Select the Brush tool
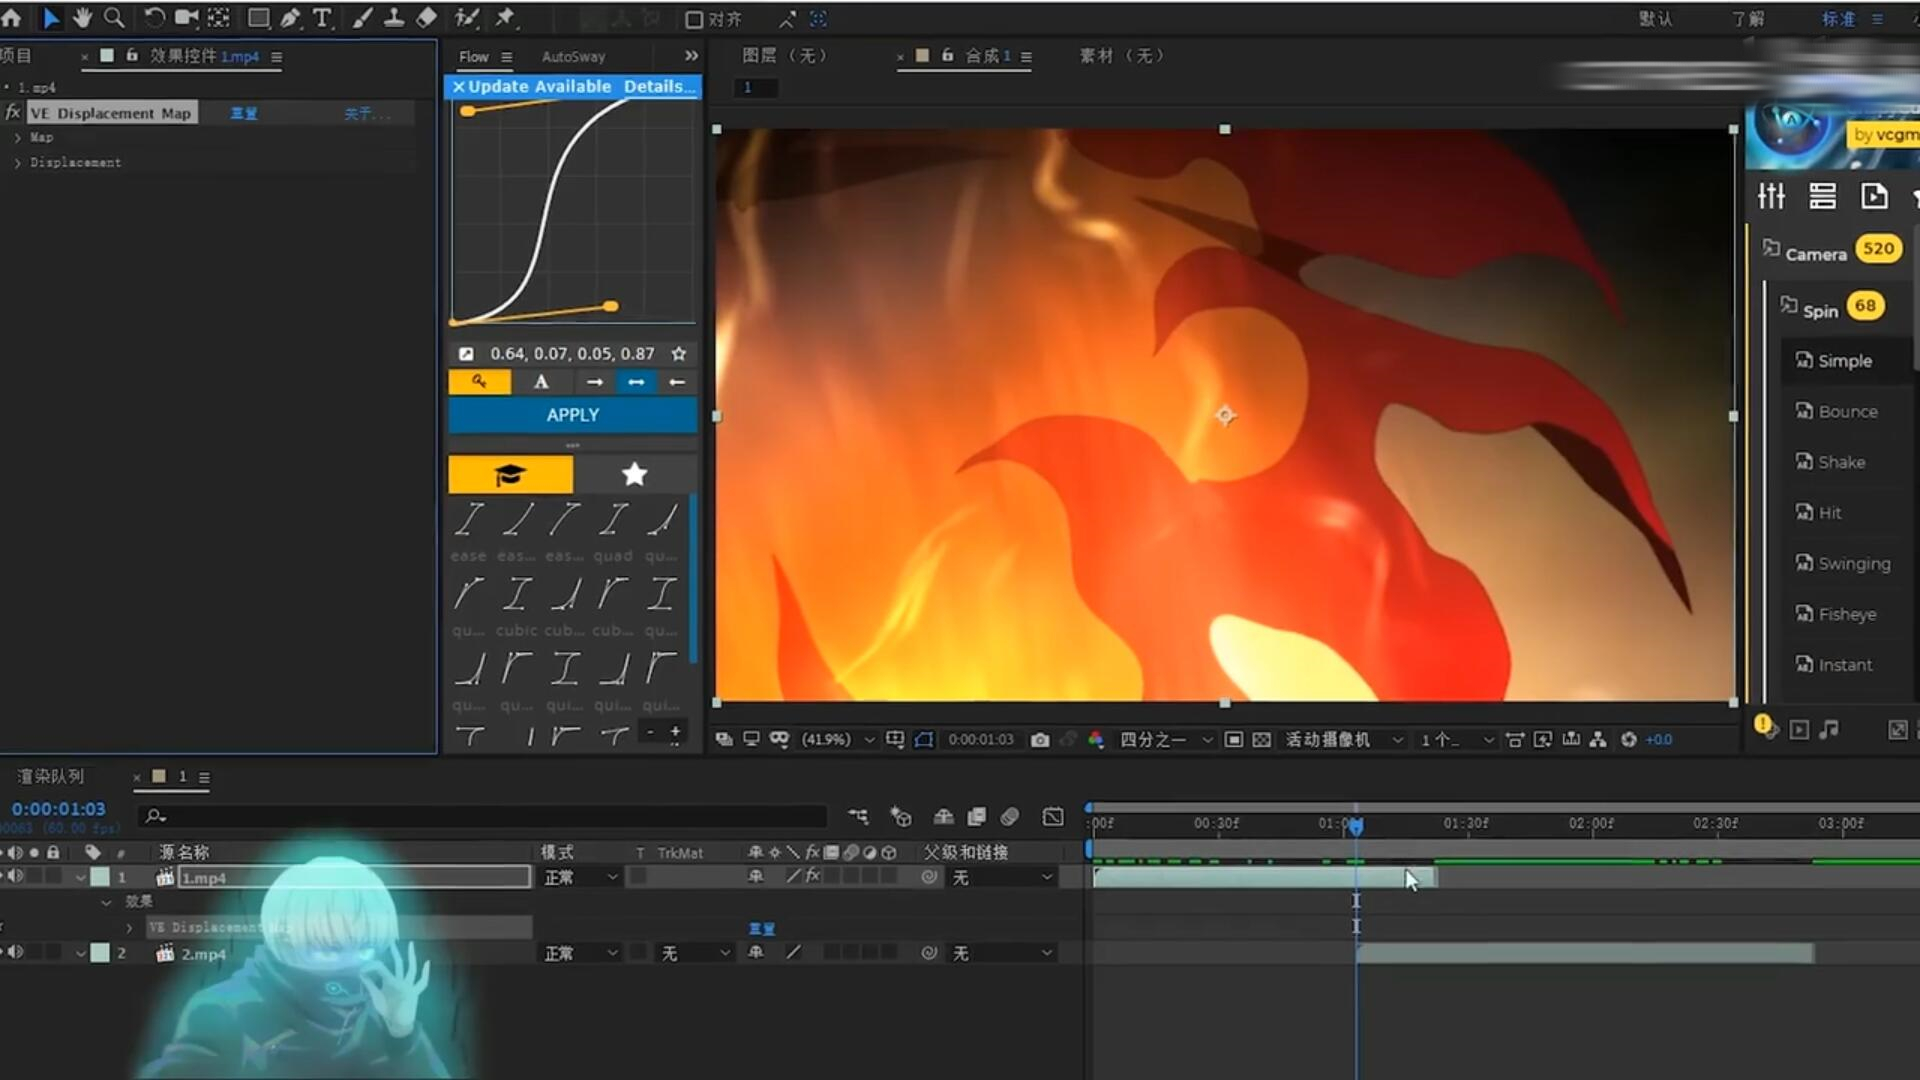Screen dimensions: 1920x1080 coord(362,18)
